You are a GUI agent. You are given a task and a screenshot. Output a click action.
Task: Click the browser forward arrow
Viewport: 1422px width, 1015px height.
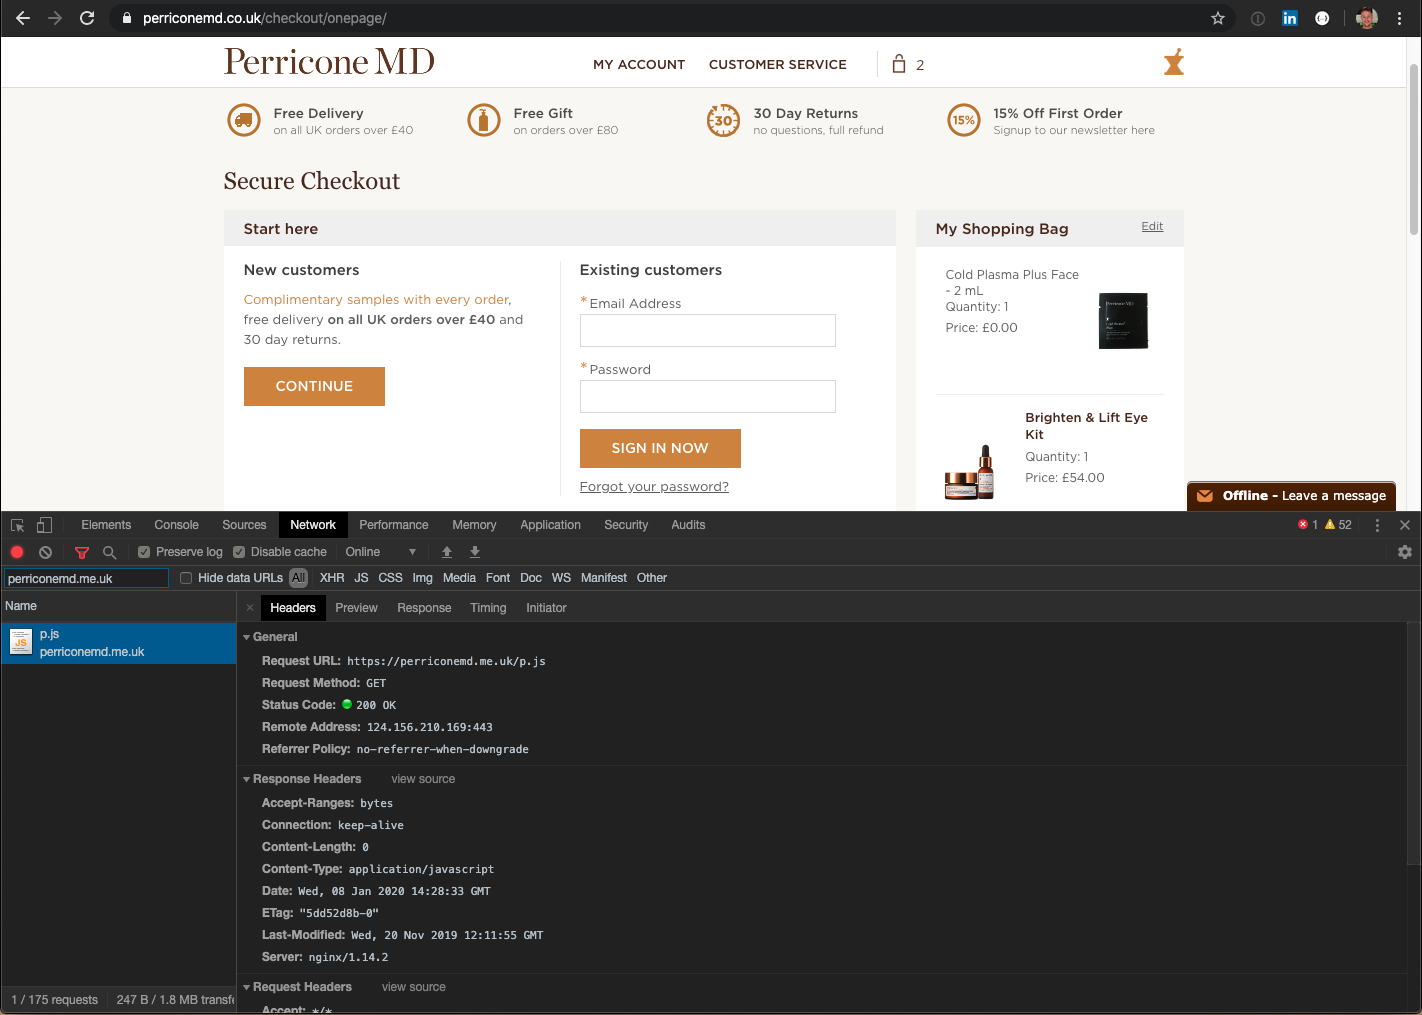click(x=55, y=18)
